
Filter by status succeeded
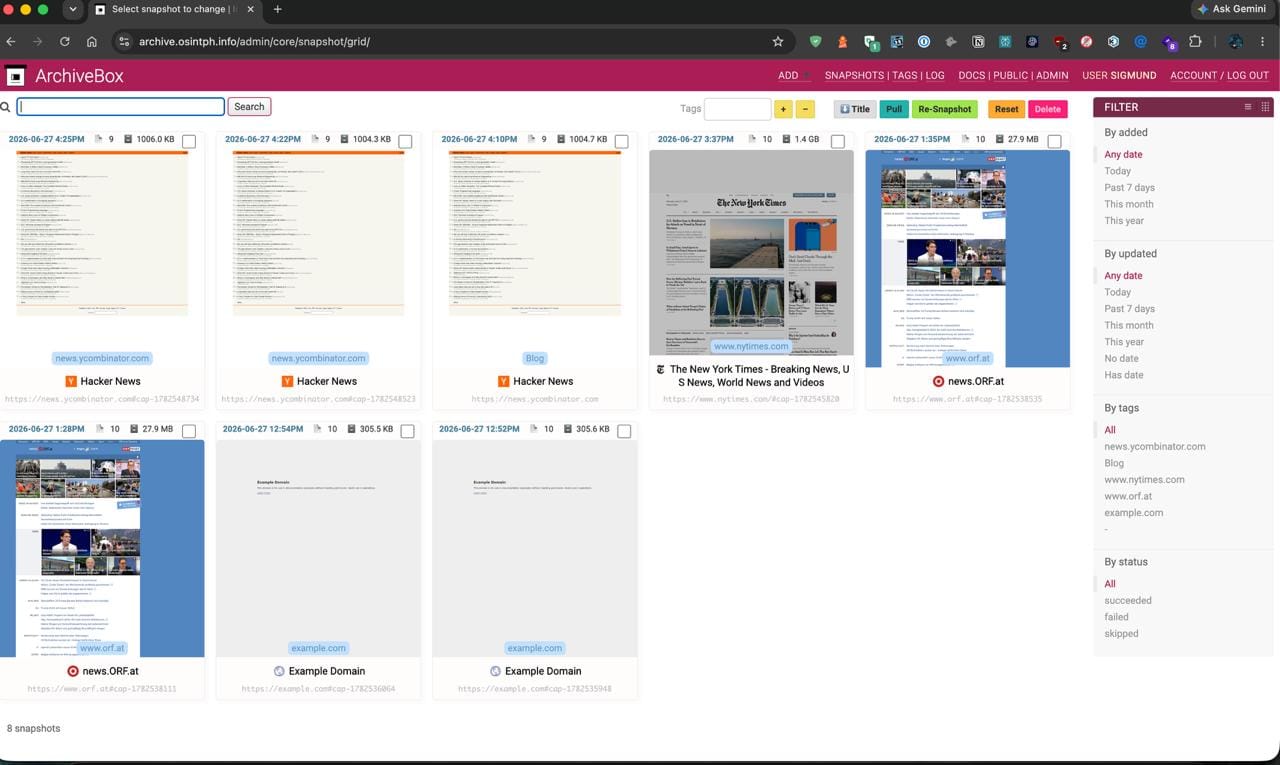(x=1128, y=601)
